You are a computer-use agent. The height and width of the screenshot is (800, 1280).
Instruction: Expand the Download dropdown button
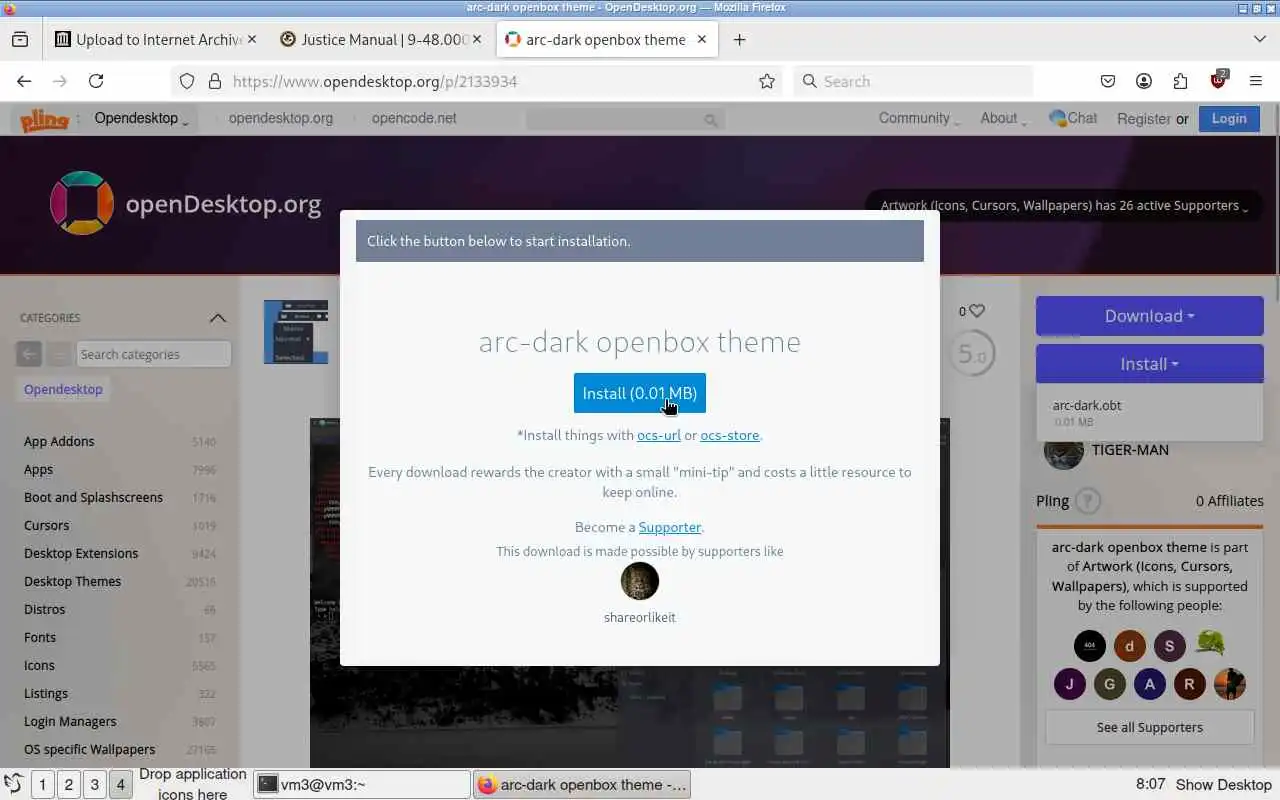[x=1150, y=316]
